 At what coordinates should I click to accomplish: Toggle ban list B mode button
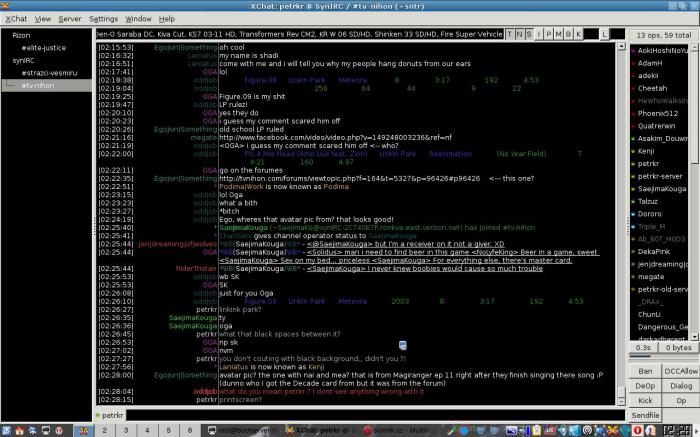[x=568, y=34]
